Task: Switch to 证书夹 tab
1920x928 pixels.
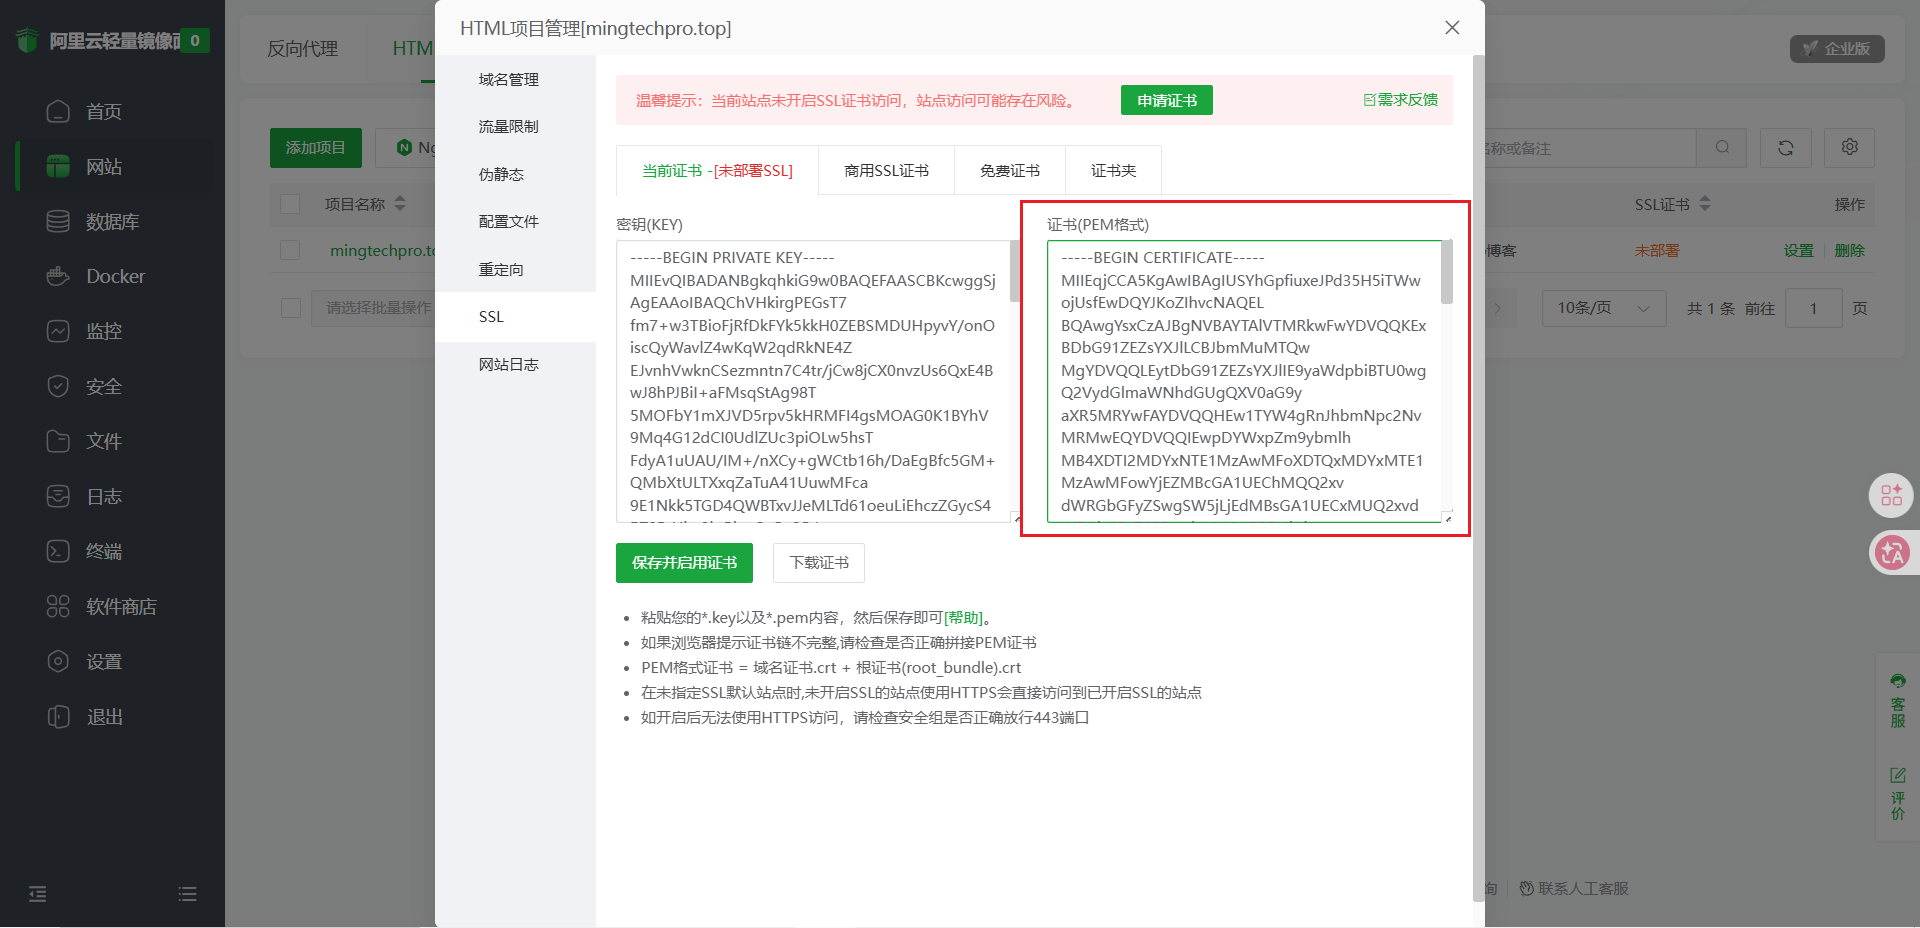Action: tap(1113, 170)
